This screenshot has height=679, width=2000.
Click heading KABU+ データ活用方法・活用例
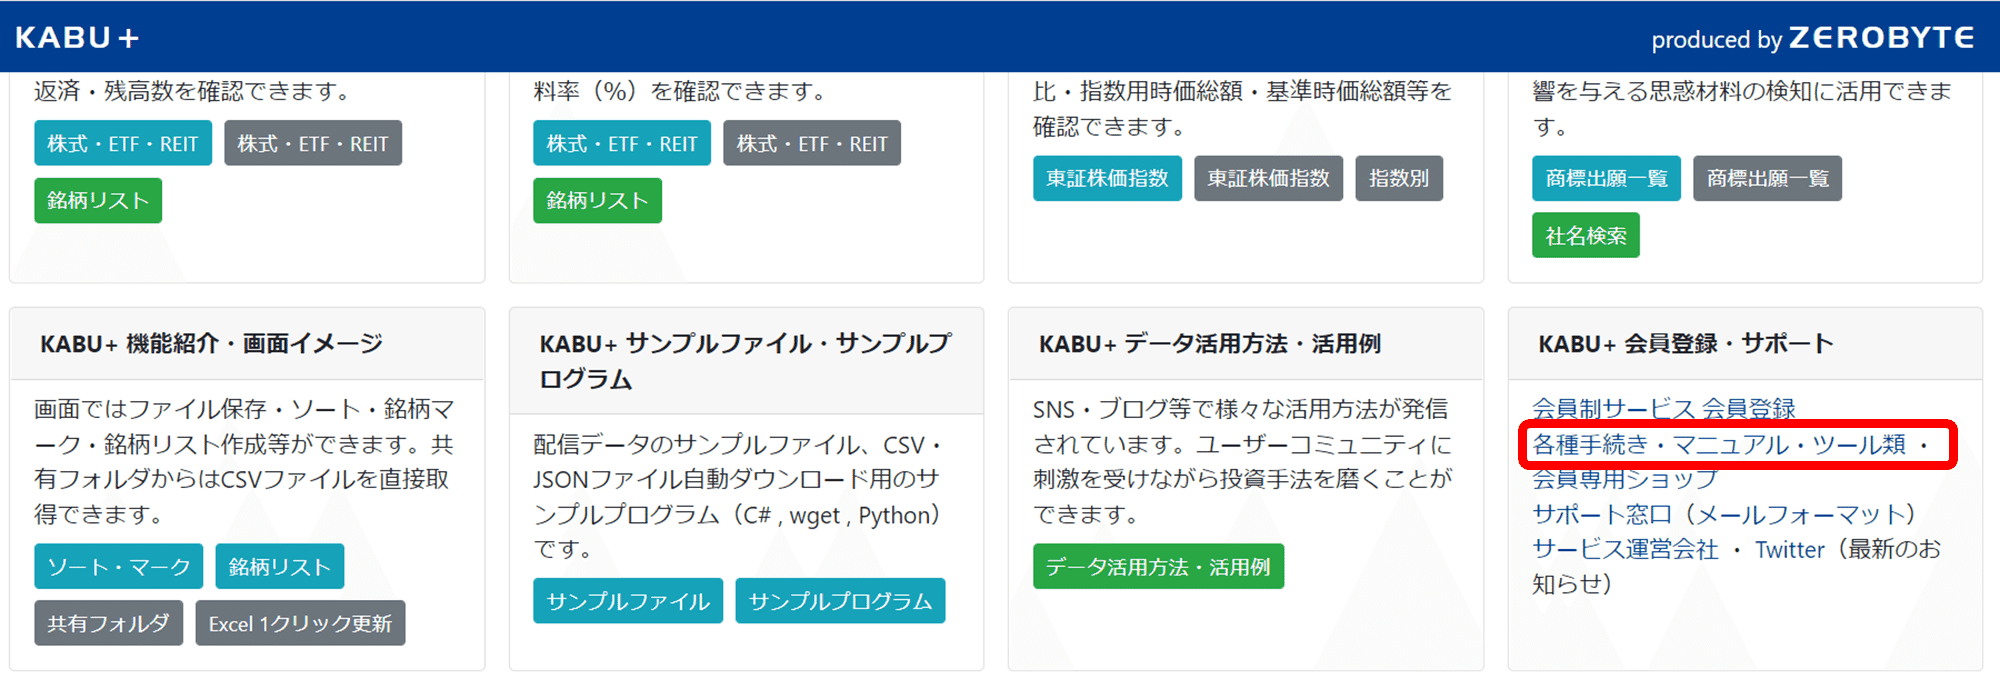point(1210,343)
